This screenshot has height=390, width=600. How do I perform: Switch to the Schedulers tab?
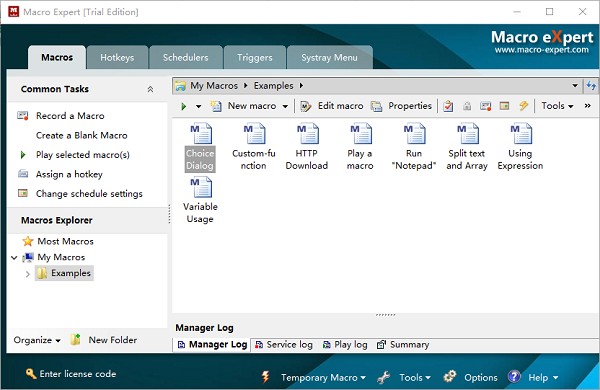tap(186, 57)
